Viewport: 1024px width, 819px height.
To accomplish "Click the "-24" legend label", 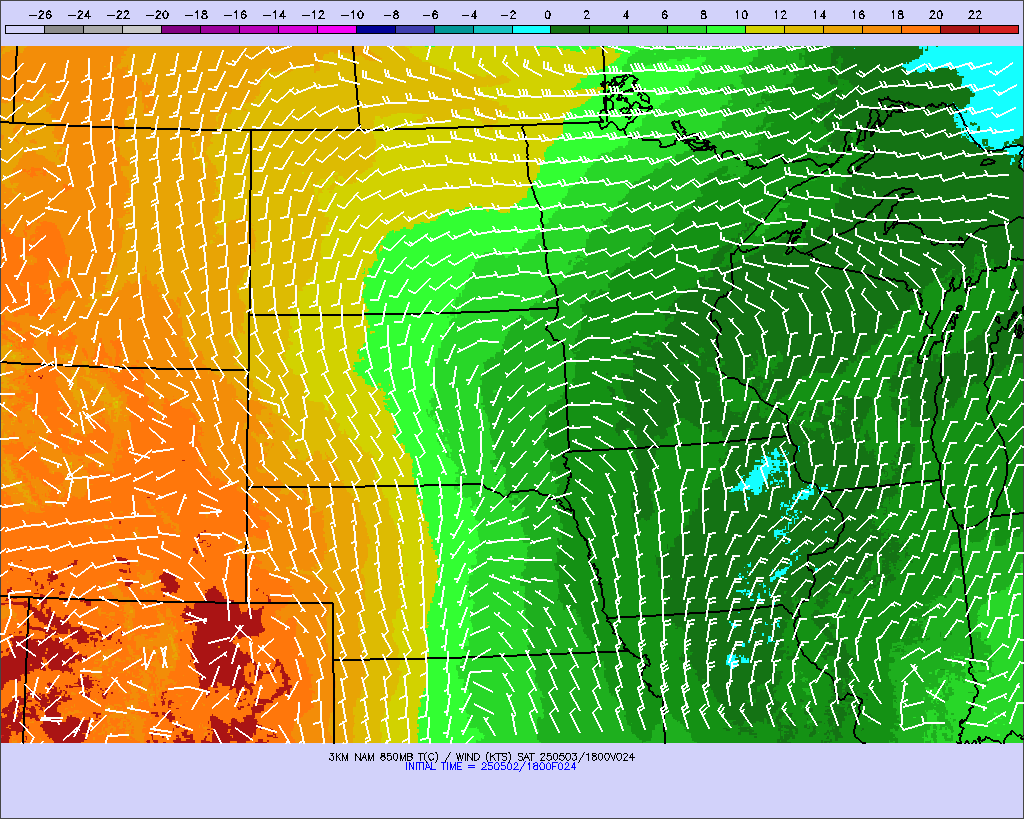I will click(80, 14).
